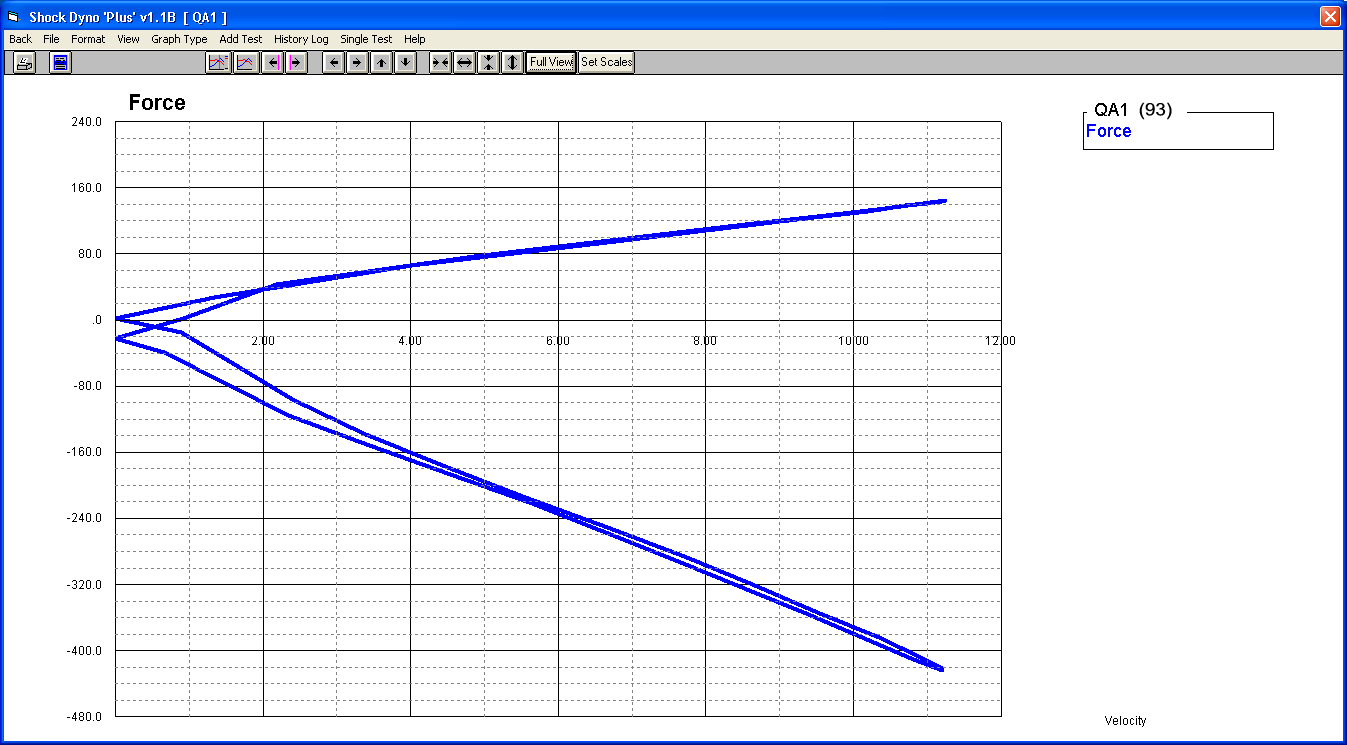The width and height of the screenshot is (1347, 745).
Task: Open the Help menu
Action: coord(415,39)
